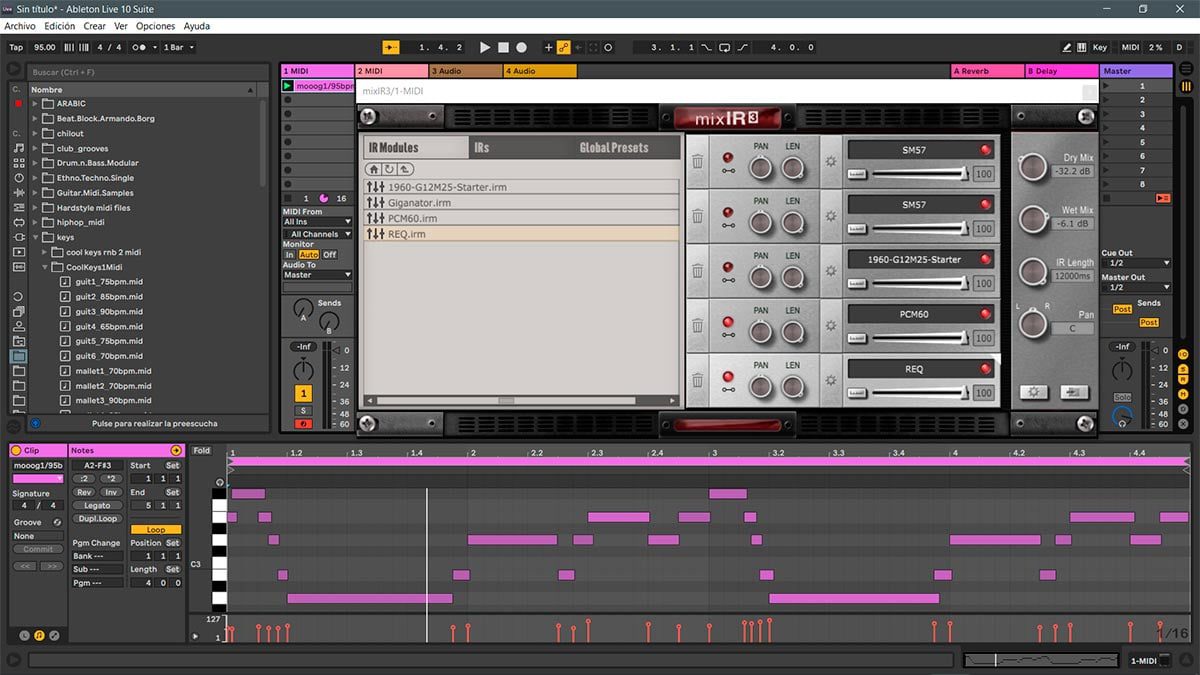
Task: Open the Audio To Master dropdown
Action: coord(317,275)
